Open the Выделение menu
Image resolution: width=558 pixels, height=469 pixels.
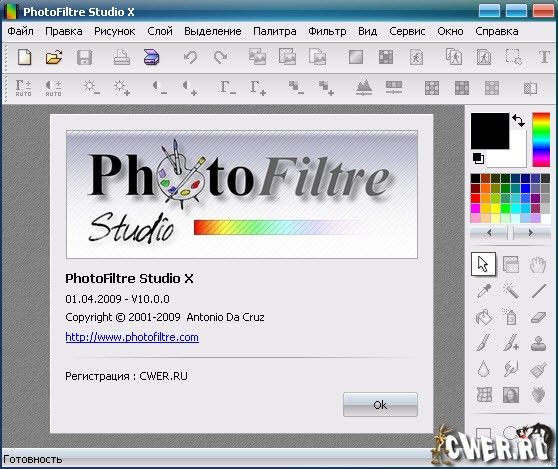click(212, 31)
